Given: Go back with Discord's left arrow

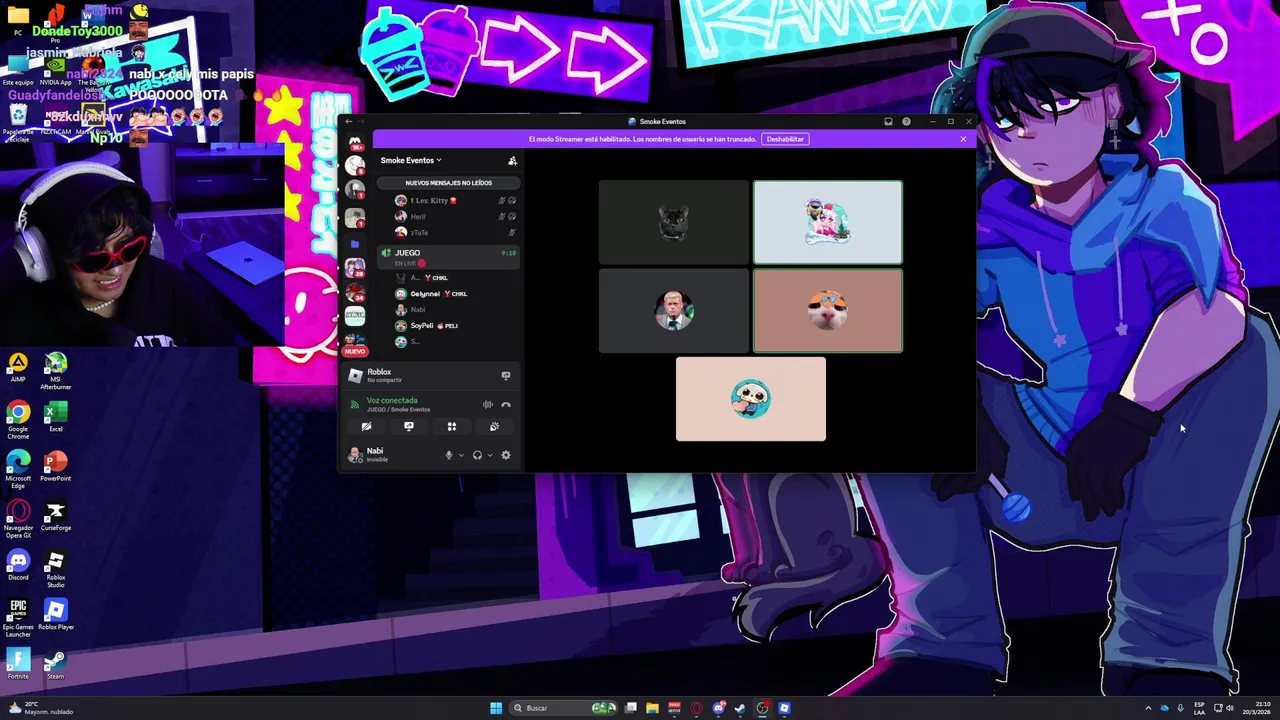Looking at the screenshot, I should point(349,122).
